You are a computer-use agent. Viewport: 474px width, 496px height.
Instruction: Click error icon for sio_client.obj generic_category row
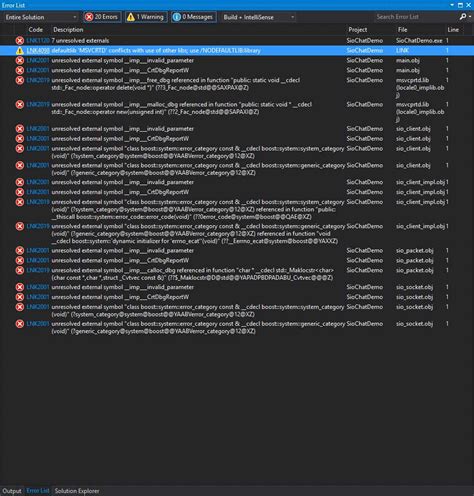[x=20, y=166]
